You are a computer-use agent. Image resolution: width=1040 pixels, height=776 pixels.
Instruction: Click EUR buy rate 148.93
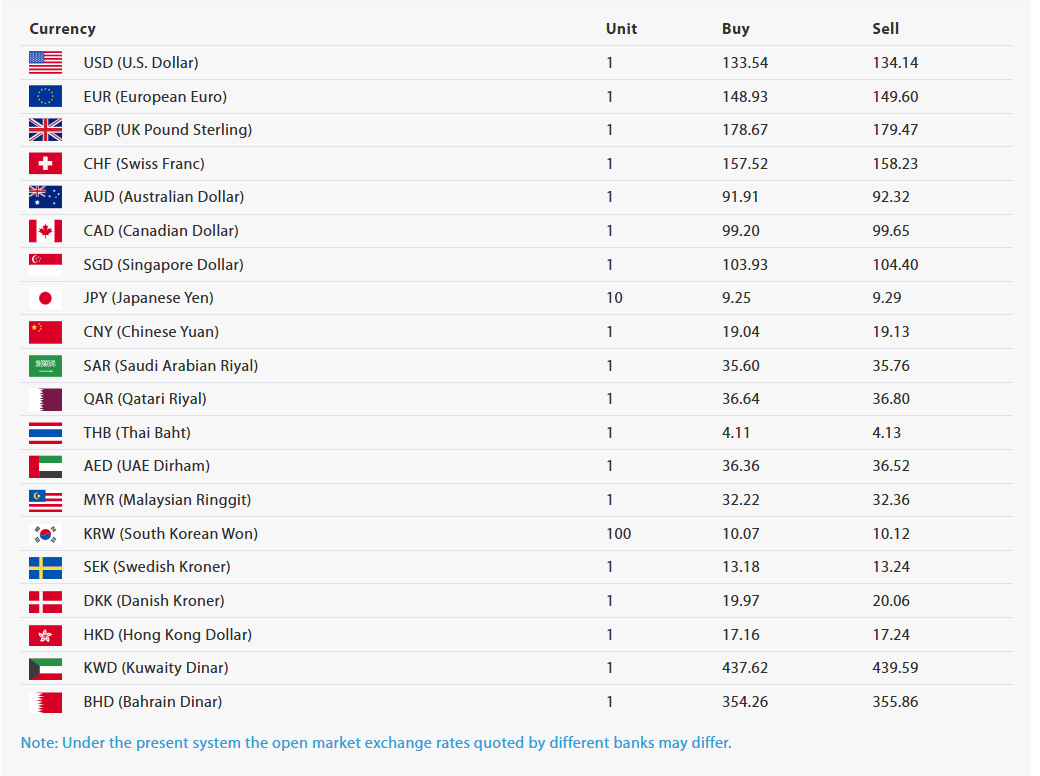point(745,97)
